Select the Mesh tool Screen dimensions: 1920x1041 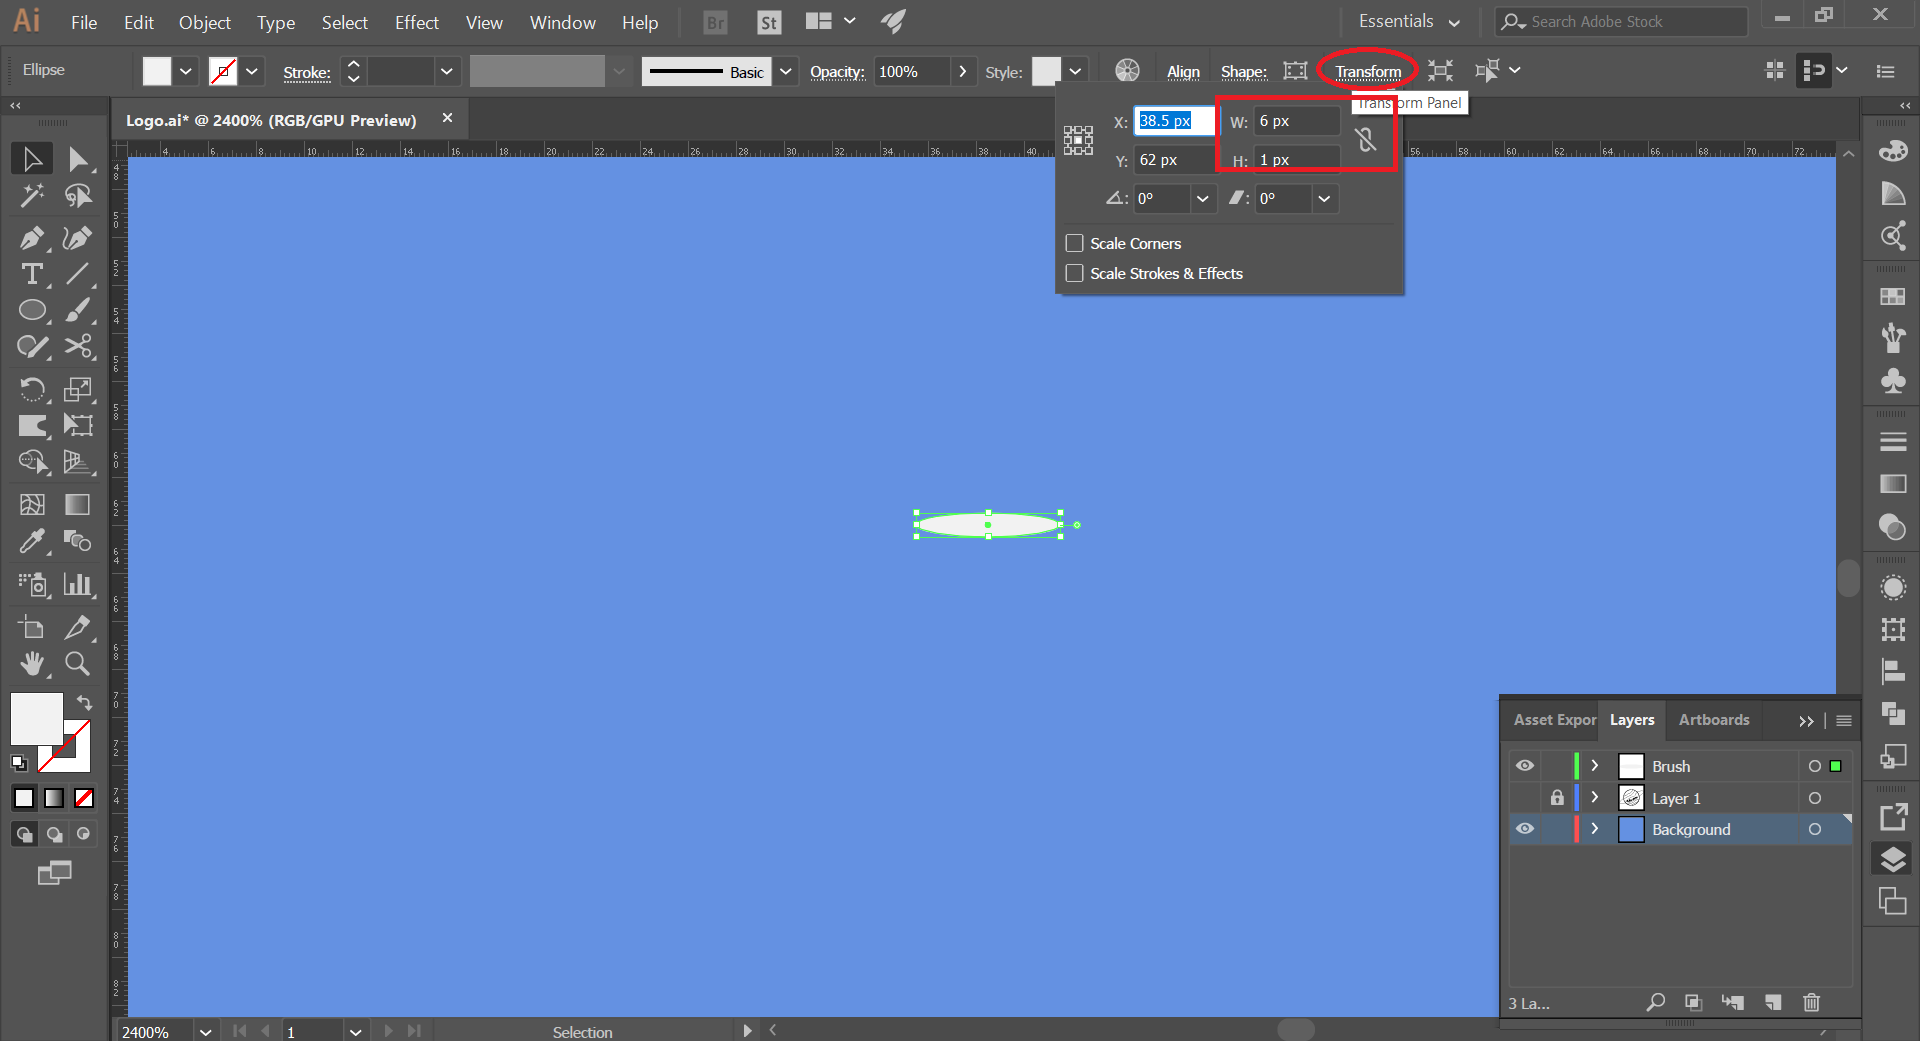(x=32, y=505)
